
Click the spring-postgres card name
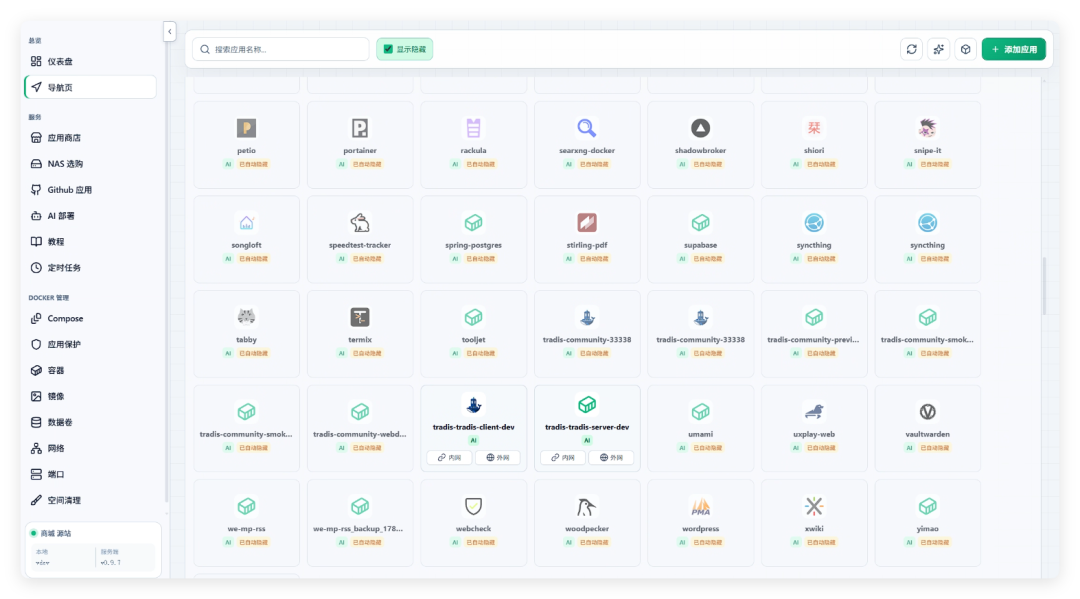click(473, 245)
